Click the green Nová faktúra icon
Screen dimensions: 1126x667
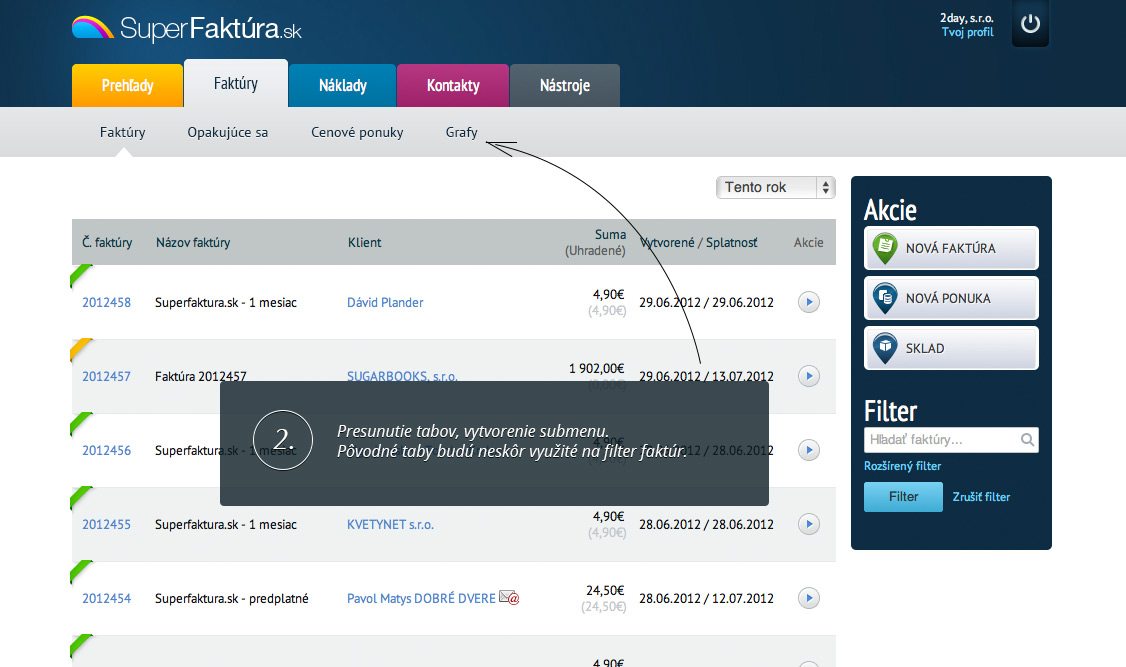click(885, 248)
